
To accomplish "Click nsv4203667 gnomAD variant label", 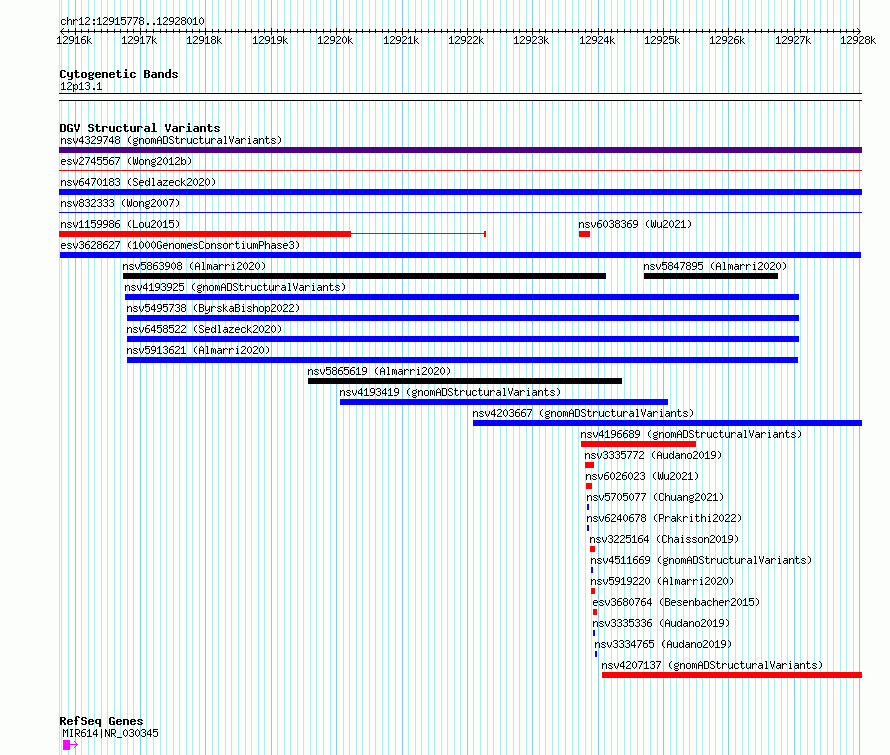I will pyautogui.click(x=583, y=413).
